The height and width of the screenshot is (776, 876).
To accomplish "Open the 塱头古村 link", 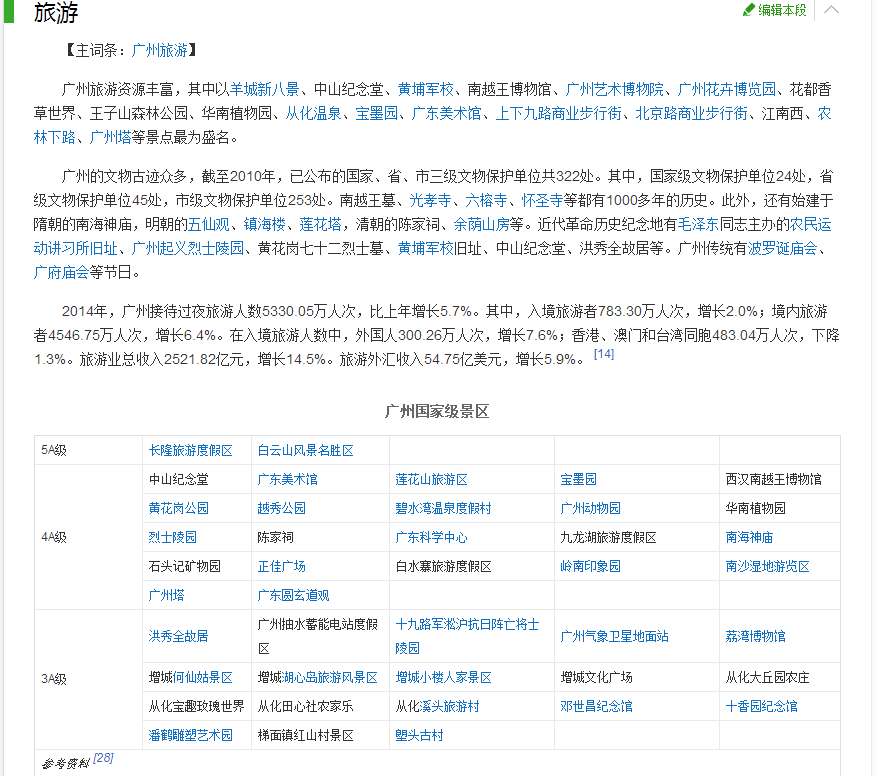I will click(420, 736).
